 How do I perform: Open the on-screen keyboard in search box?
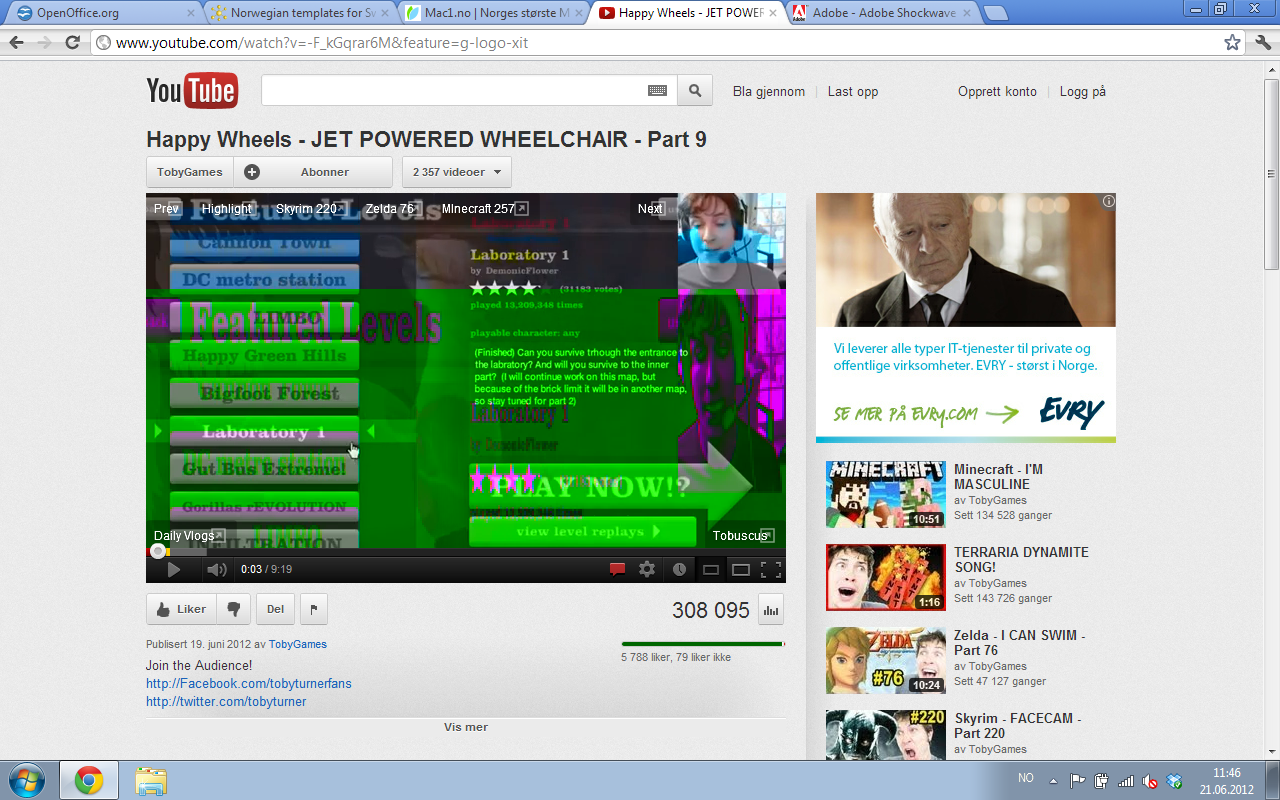point(657,91)
